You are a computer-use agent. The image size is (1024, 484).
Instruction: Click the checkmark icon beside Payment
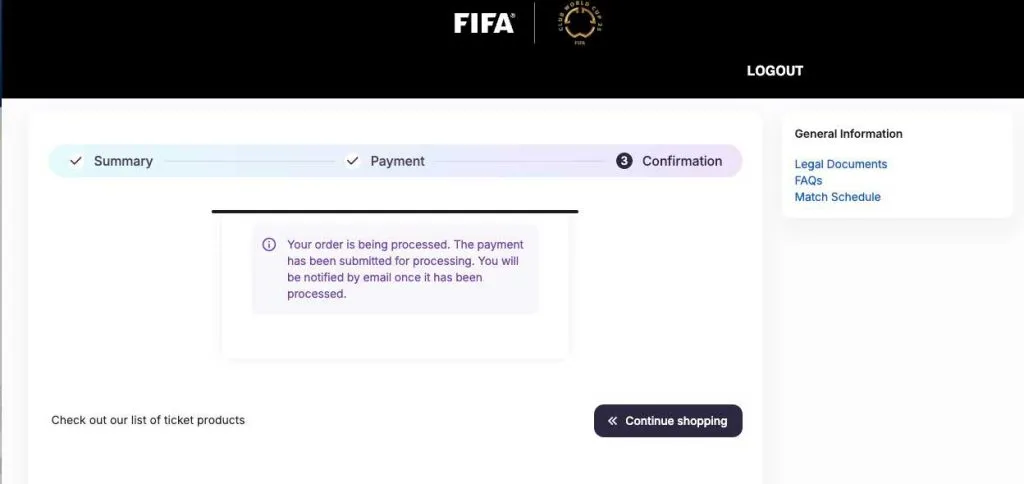[x=352, y=161]
